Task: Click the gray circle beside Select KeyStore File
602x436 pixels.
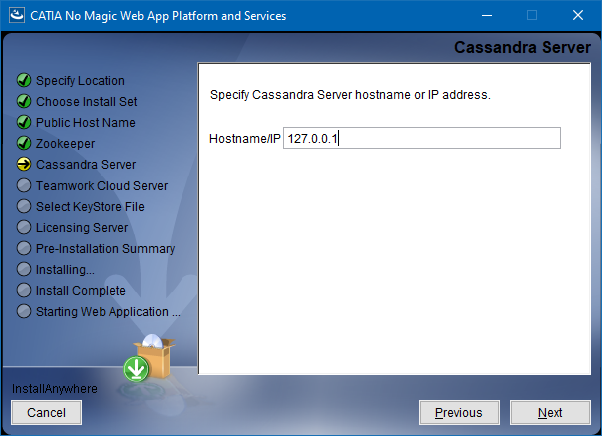Action: (24, 206)
